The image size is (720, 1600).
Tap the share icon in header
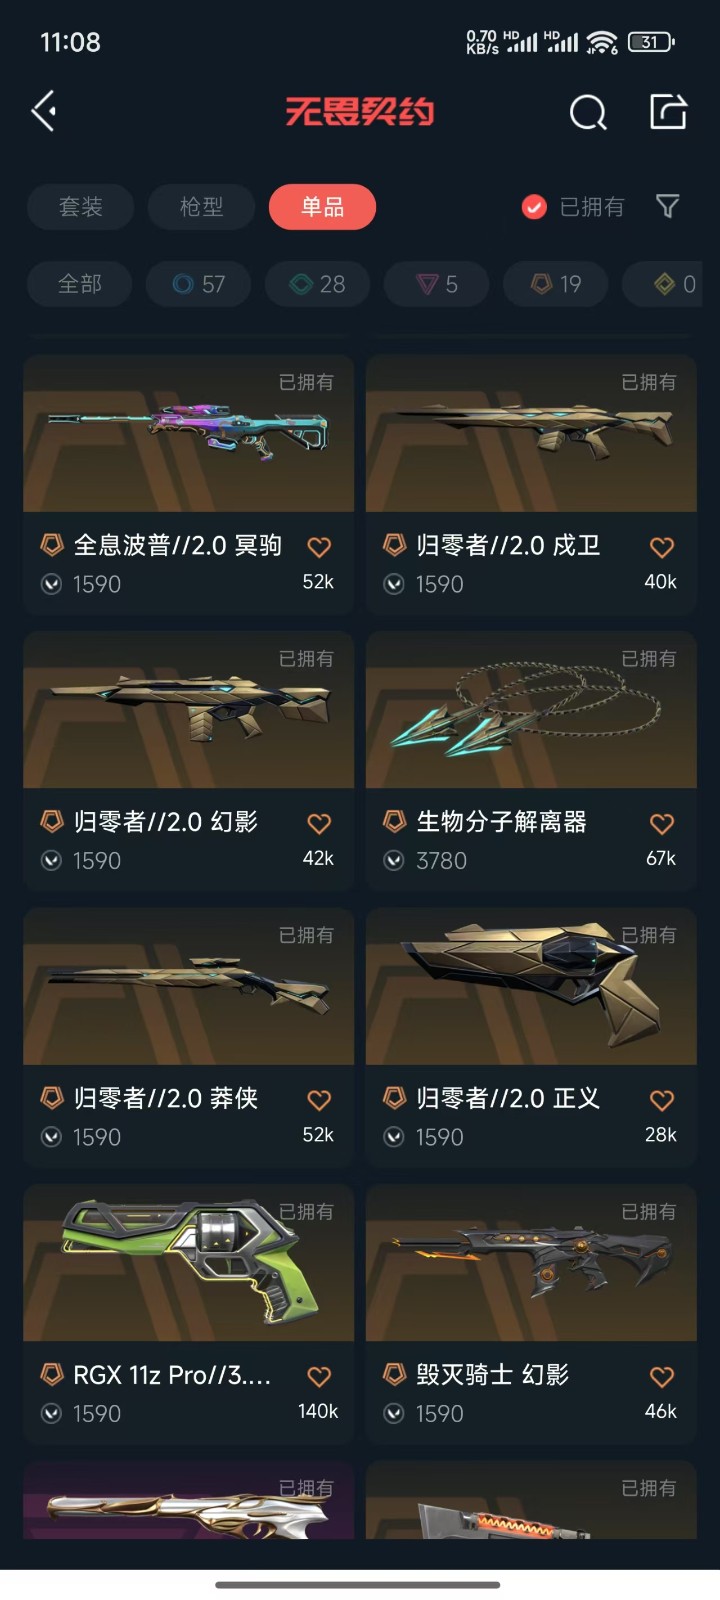point(668,111)
